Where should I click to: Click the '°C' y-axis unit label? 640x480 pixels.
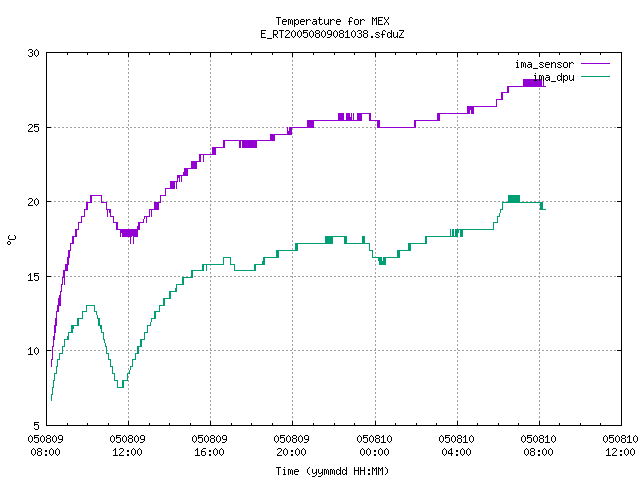click(x=11, y=240)
